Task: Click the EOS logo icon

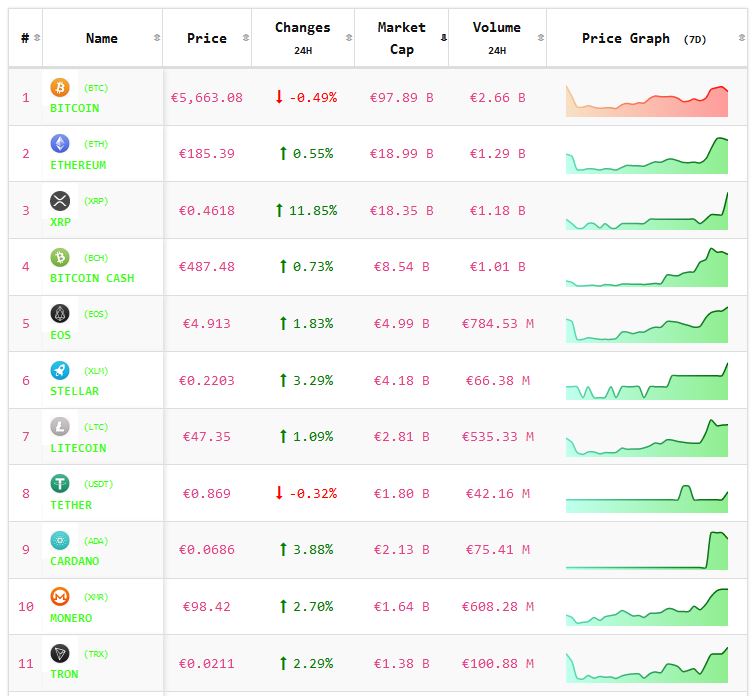Action: coord(60,314)
